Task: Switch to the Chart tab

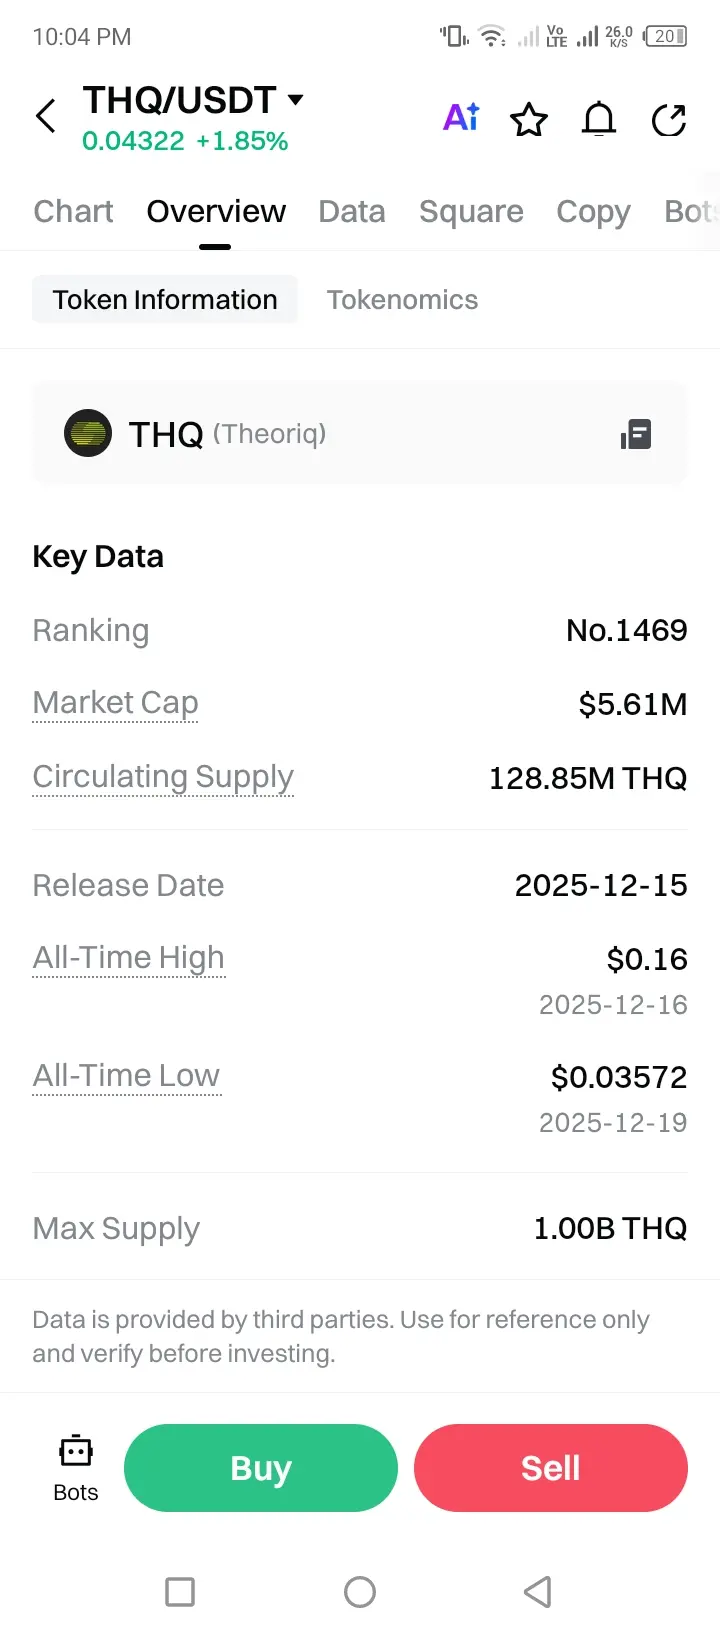Action: [x=73, y=212]
